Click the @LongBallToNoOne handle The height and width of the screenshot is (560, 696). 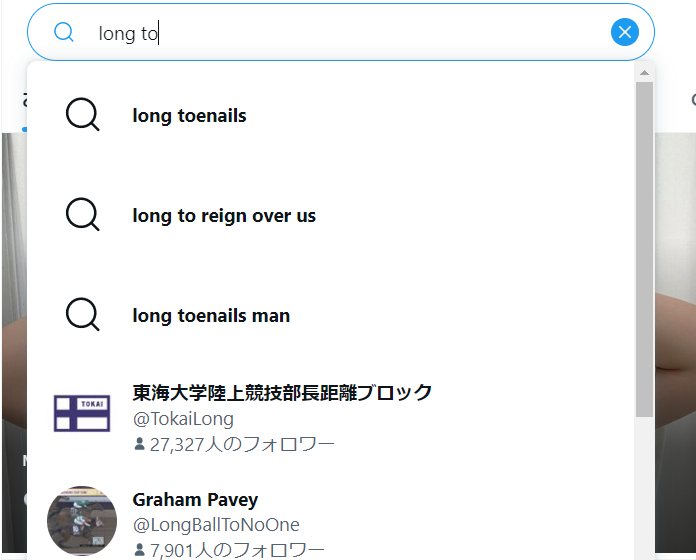[216, 525]
